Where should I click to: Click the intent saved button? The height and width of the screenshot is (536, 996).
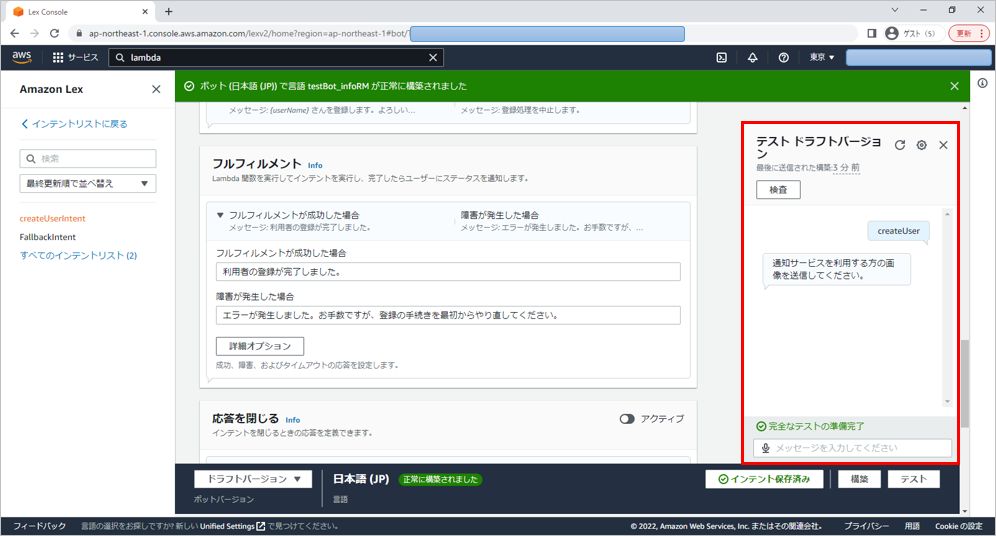(764, 479)
